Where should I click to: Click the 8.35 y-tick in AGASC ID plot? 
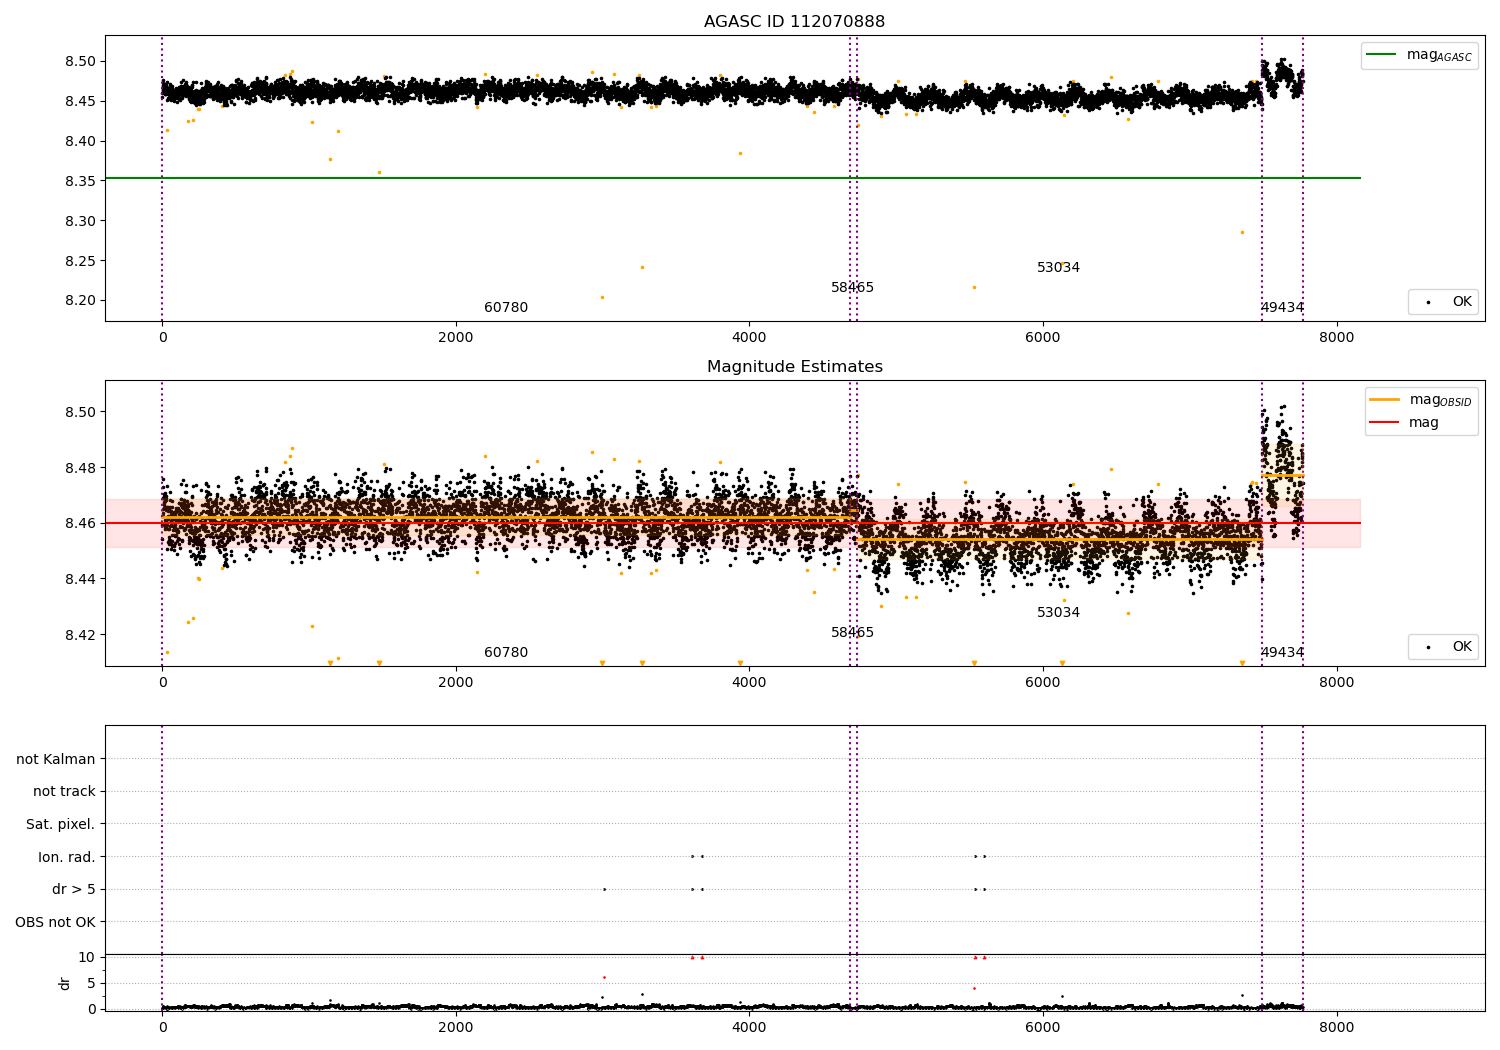tap(80, 181)
